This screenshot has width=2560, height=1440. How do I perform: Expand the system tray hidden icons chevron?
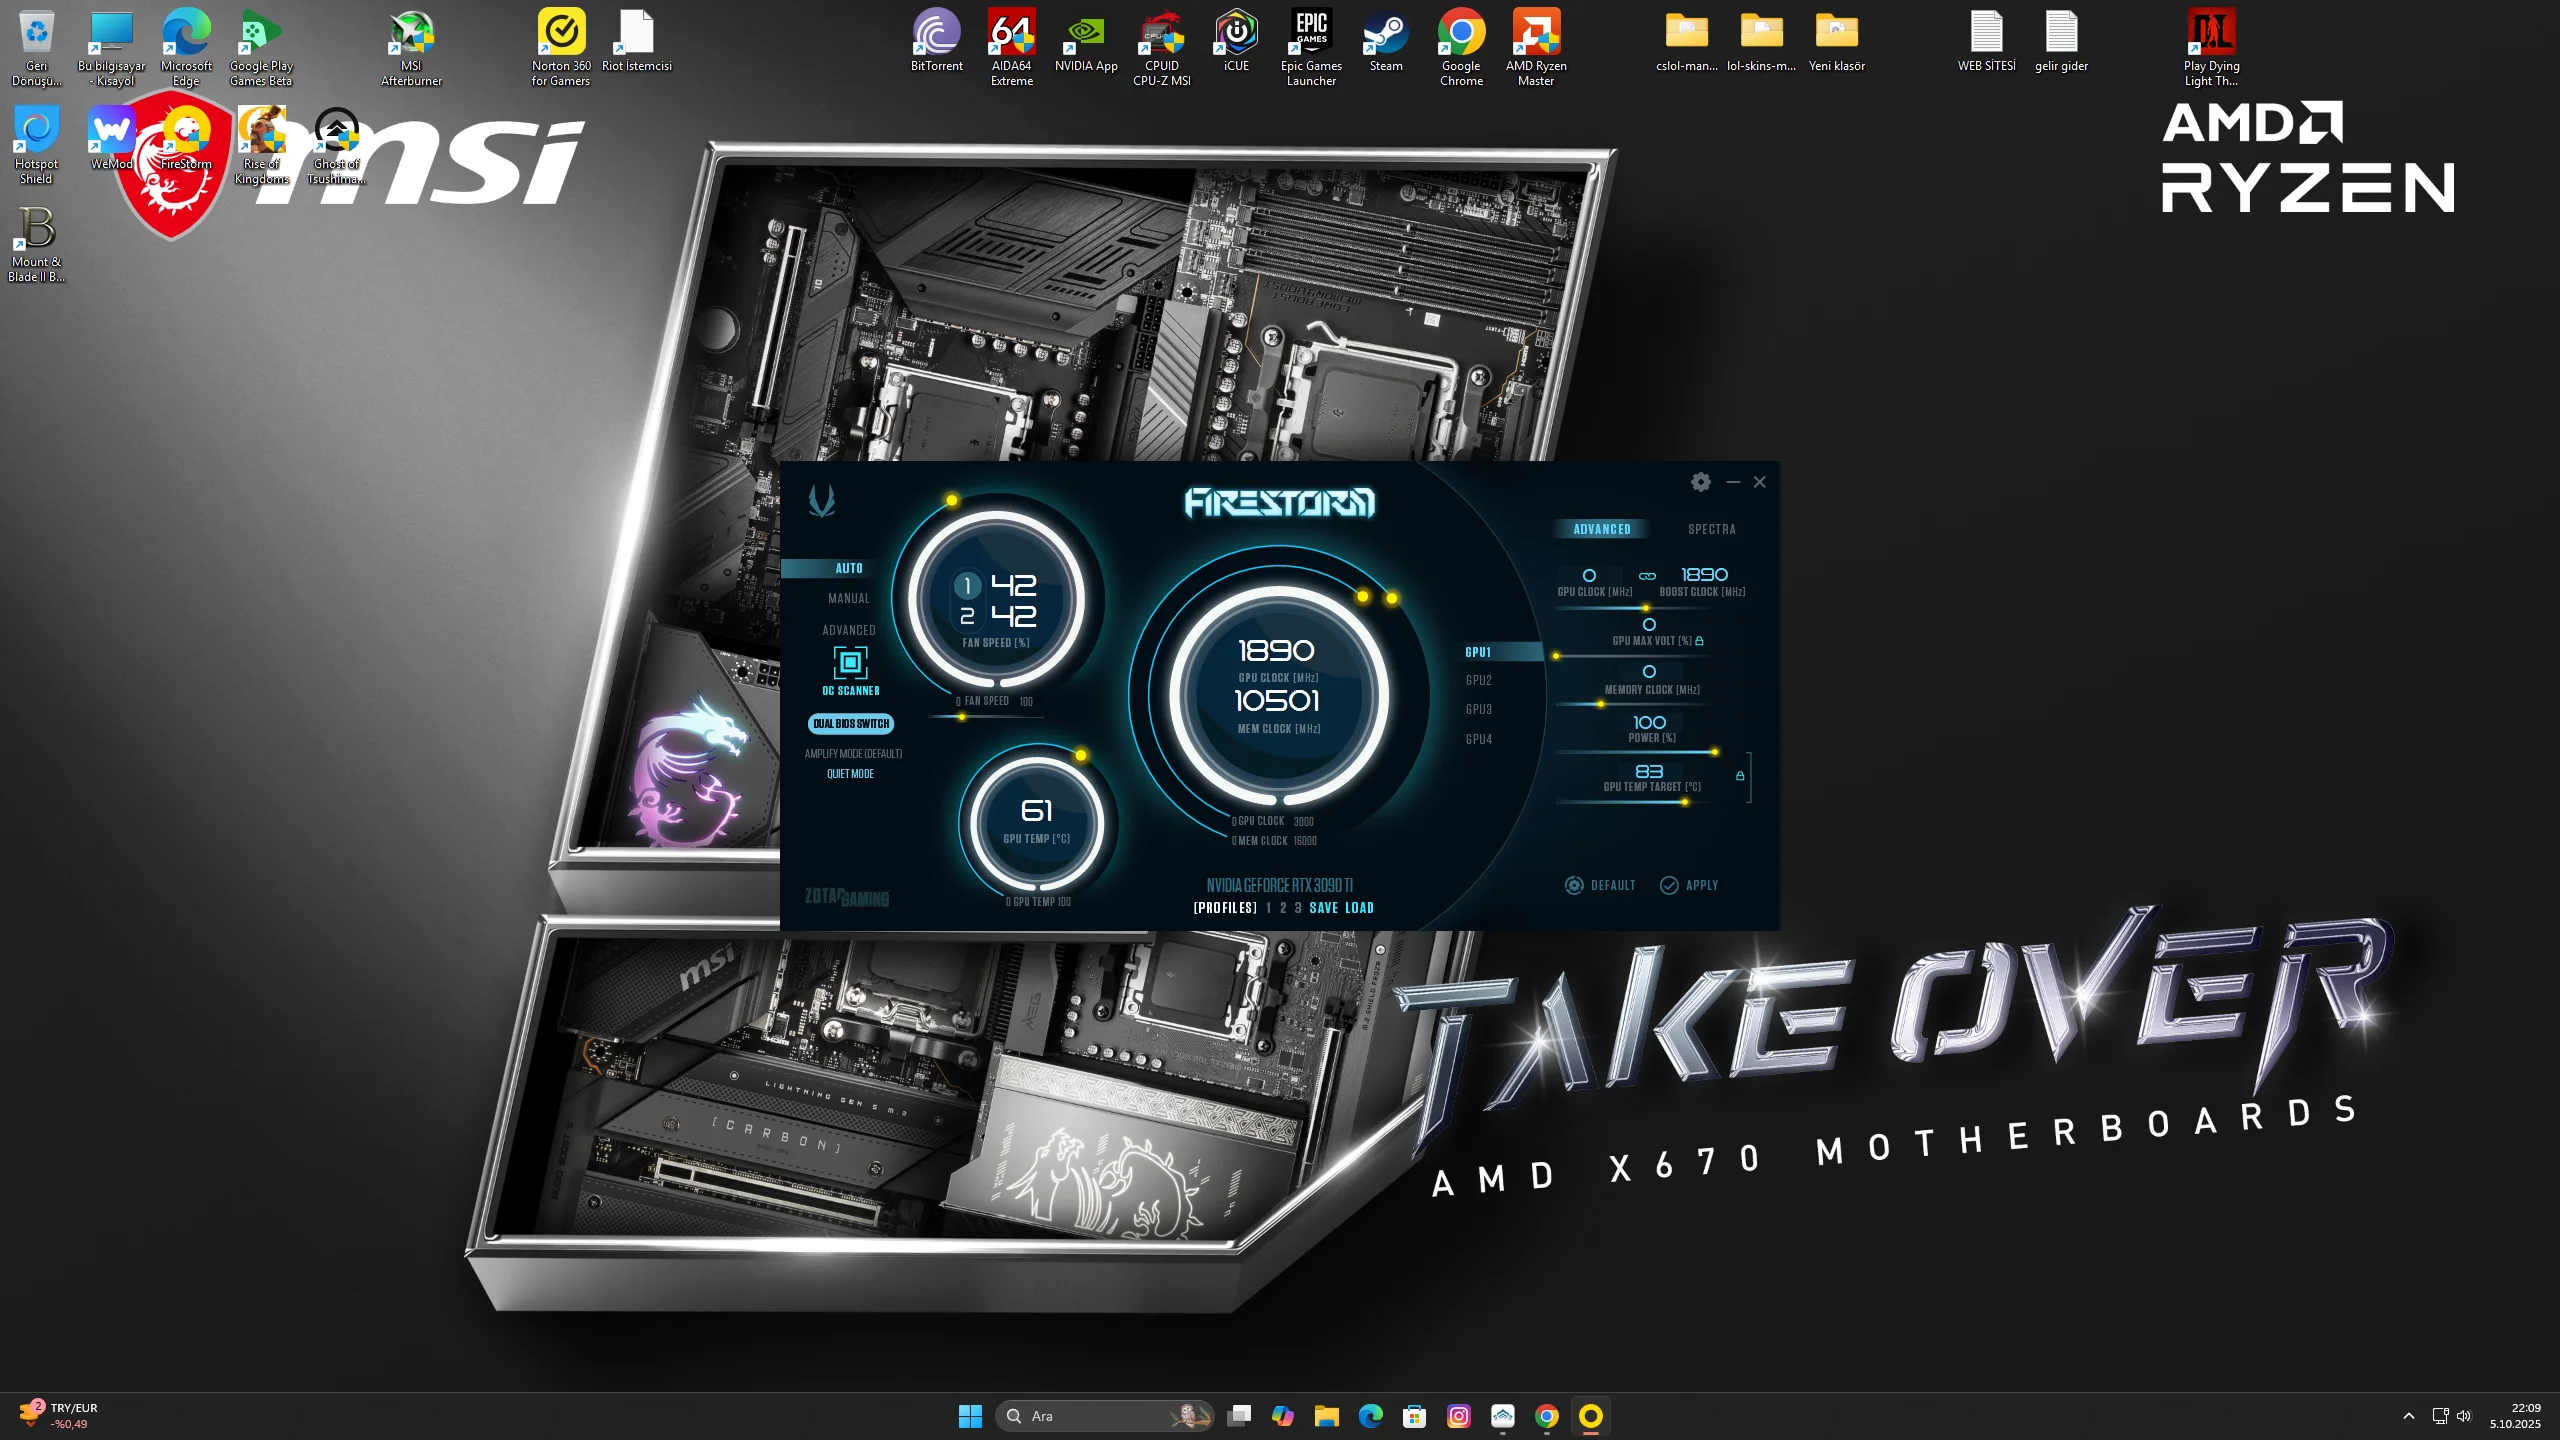(x=2409, y=1416)
